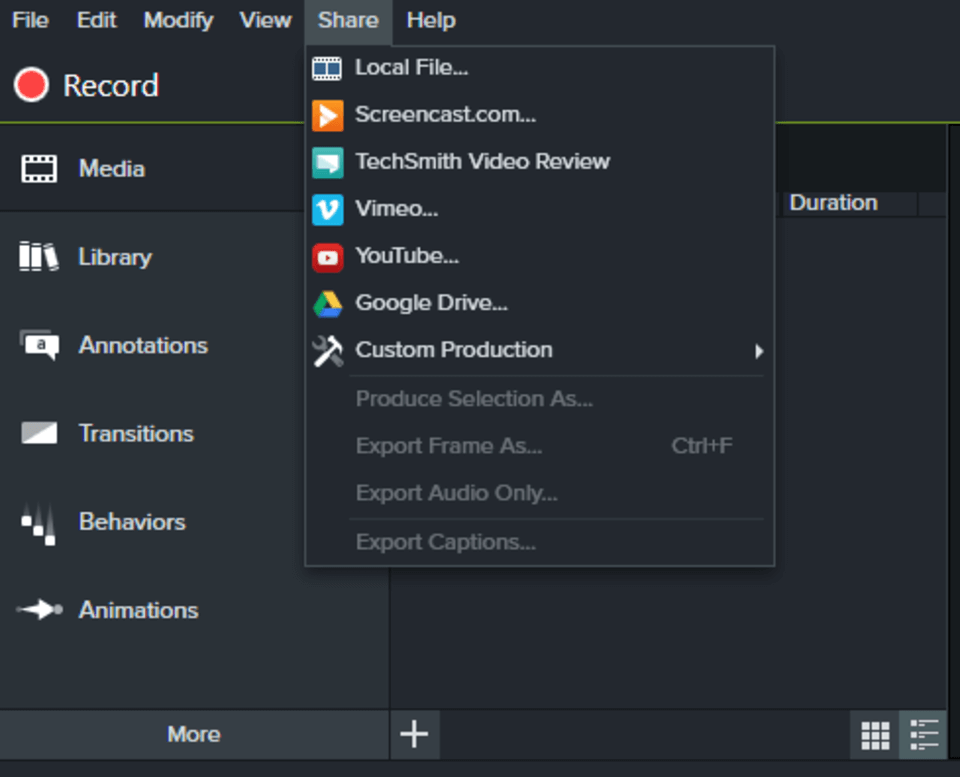Open the Media panel icon
The width and height of the screenshot is (960, 777).
pyautogui.click(x=39, y=169)
